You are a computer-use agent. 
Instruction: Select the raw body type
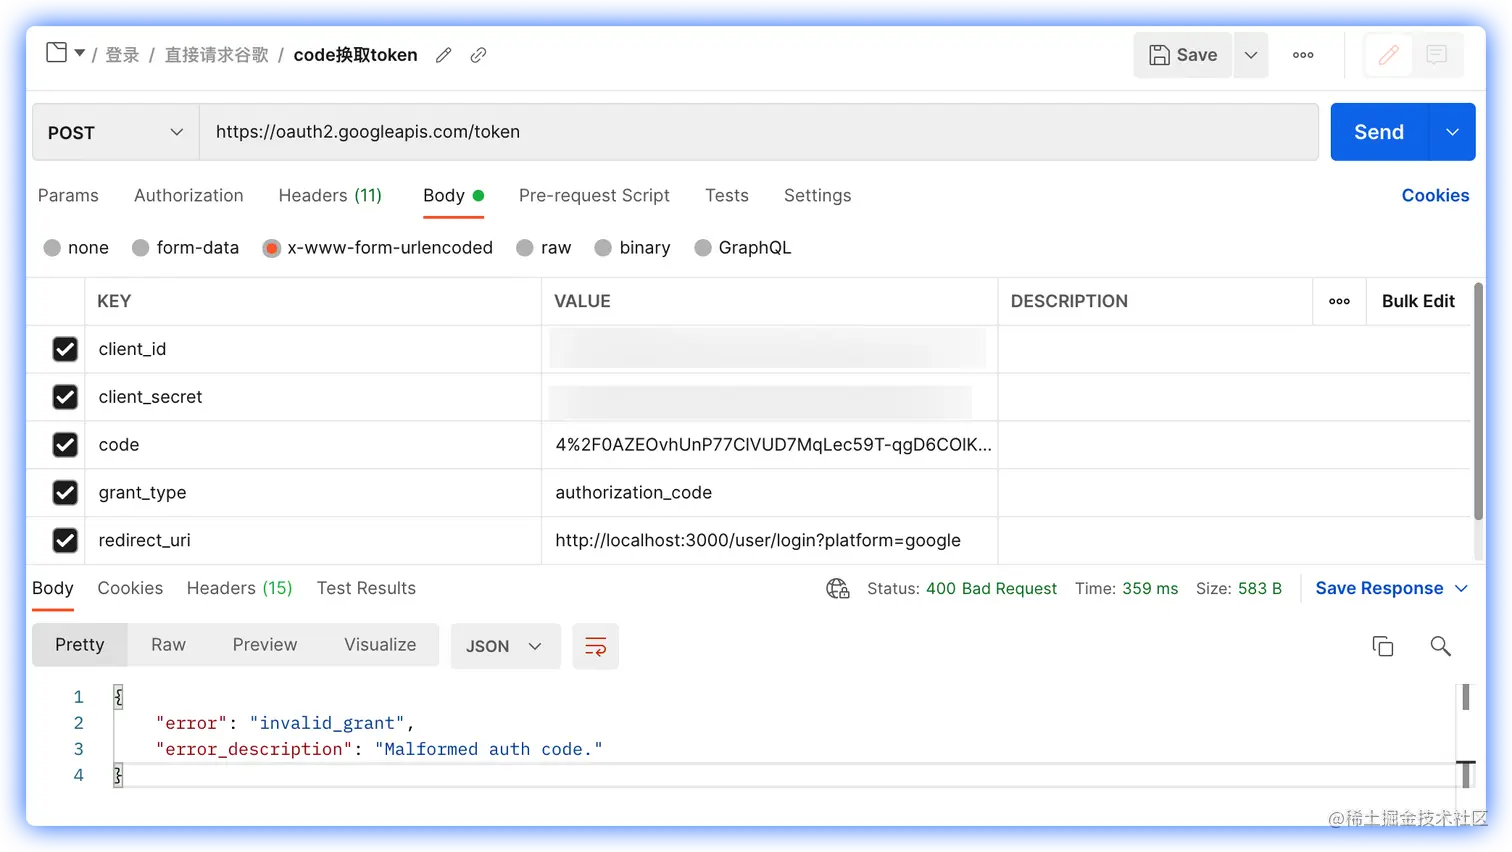pyautogui.click(x=525, y=248)
